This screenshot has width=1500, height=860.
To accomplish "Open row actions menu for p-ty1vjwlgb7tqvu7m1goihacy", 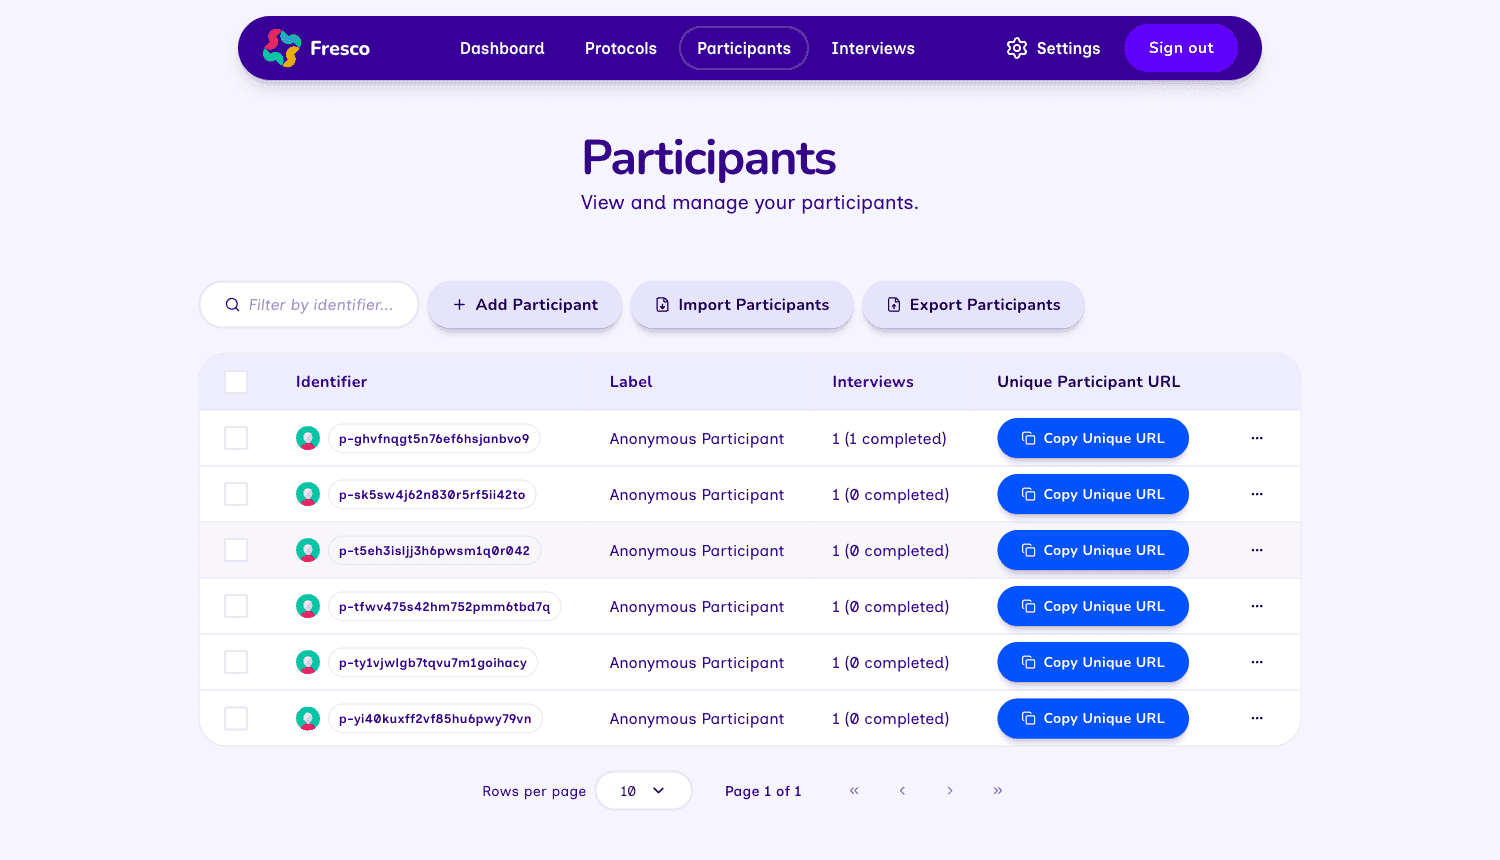I will [x=1257, y=662].
